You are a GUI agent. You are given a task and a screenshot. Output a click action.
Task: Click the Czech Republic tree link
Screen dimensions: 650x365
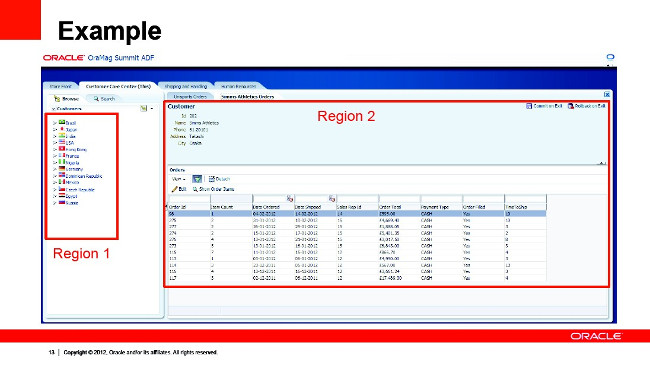pyautogui.click(x=80, y=190)
